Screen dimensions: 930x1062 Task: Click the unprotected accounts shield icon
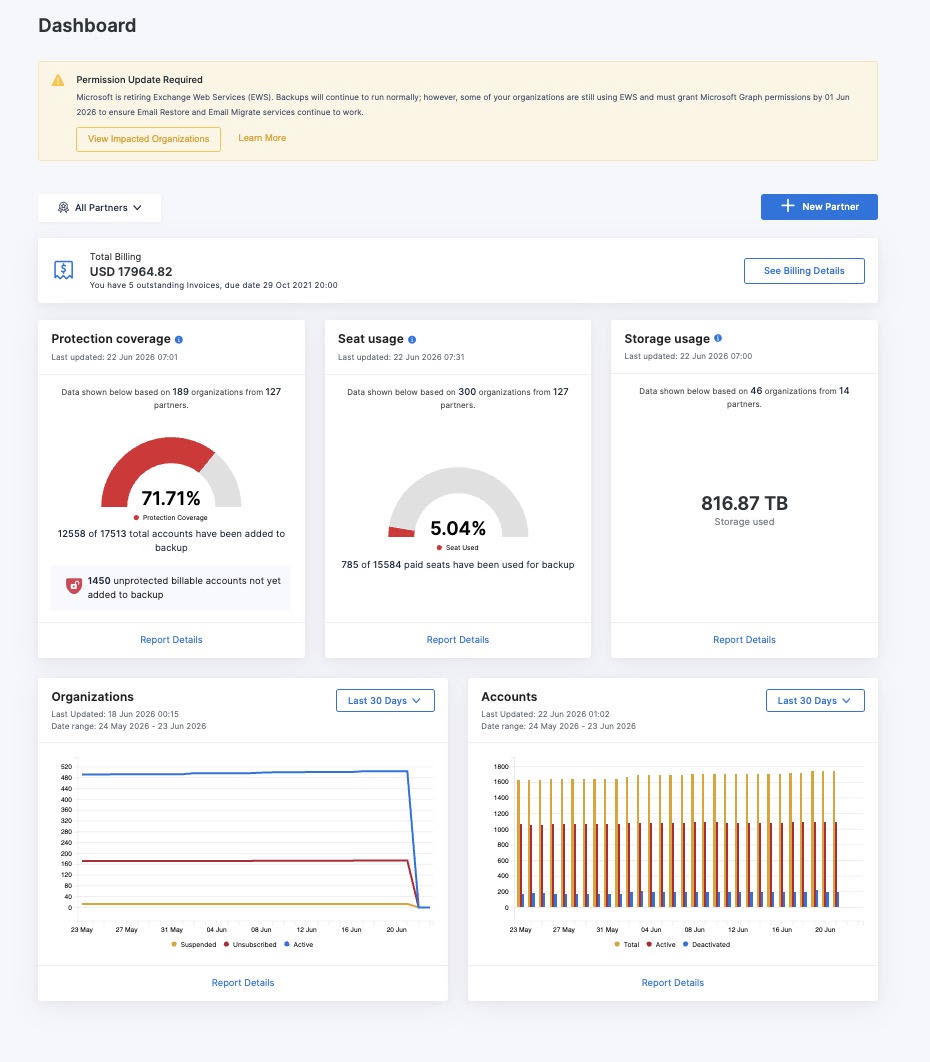coord(74,585)
